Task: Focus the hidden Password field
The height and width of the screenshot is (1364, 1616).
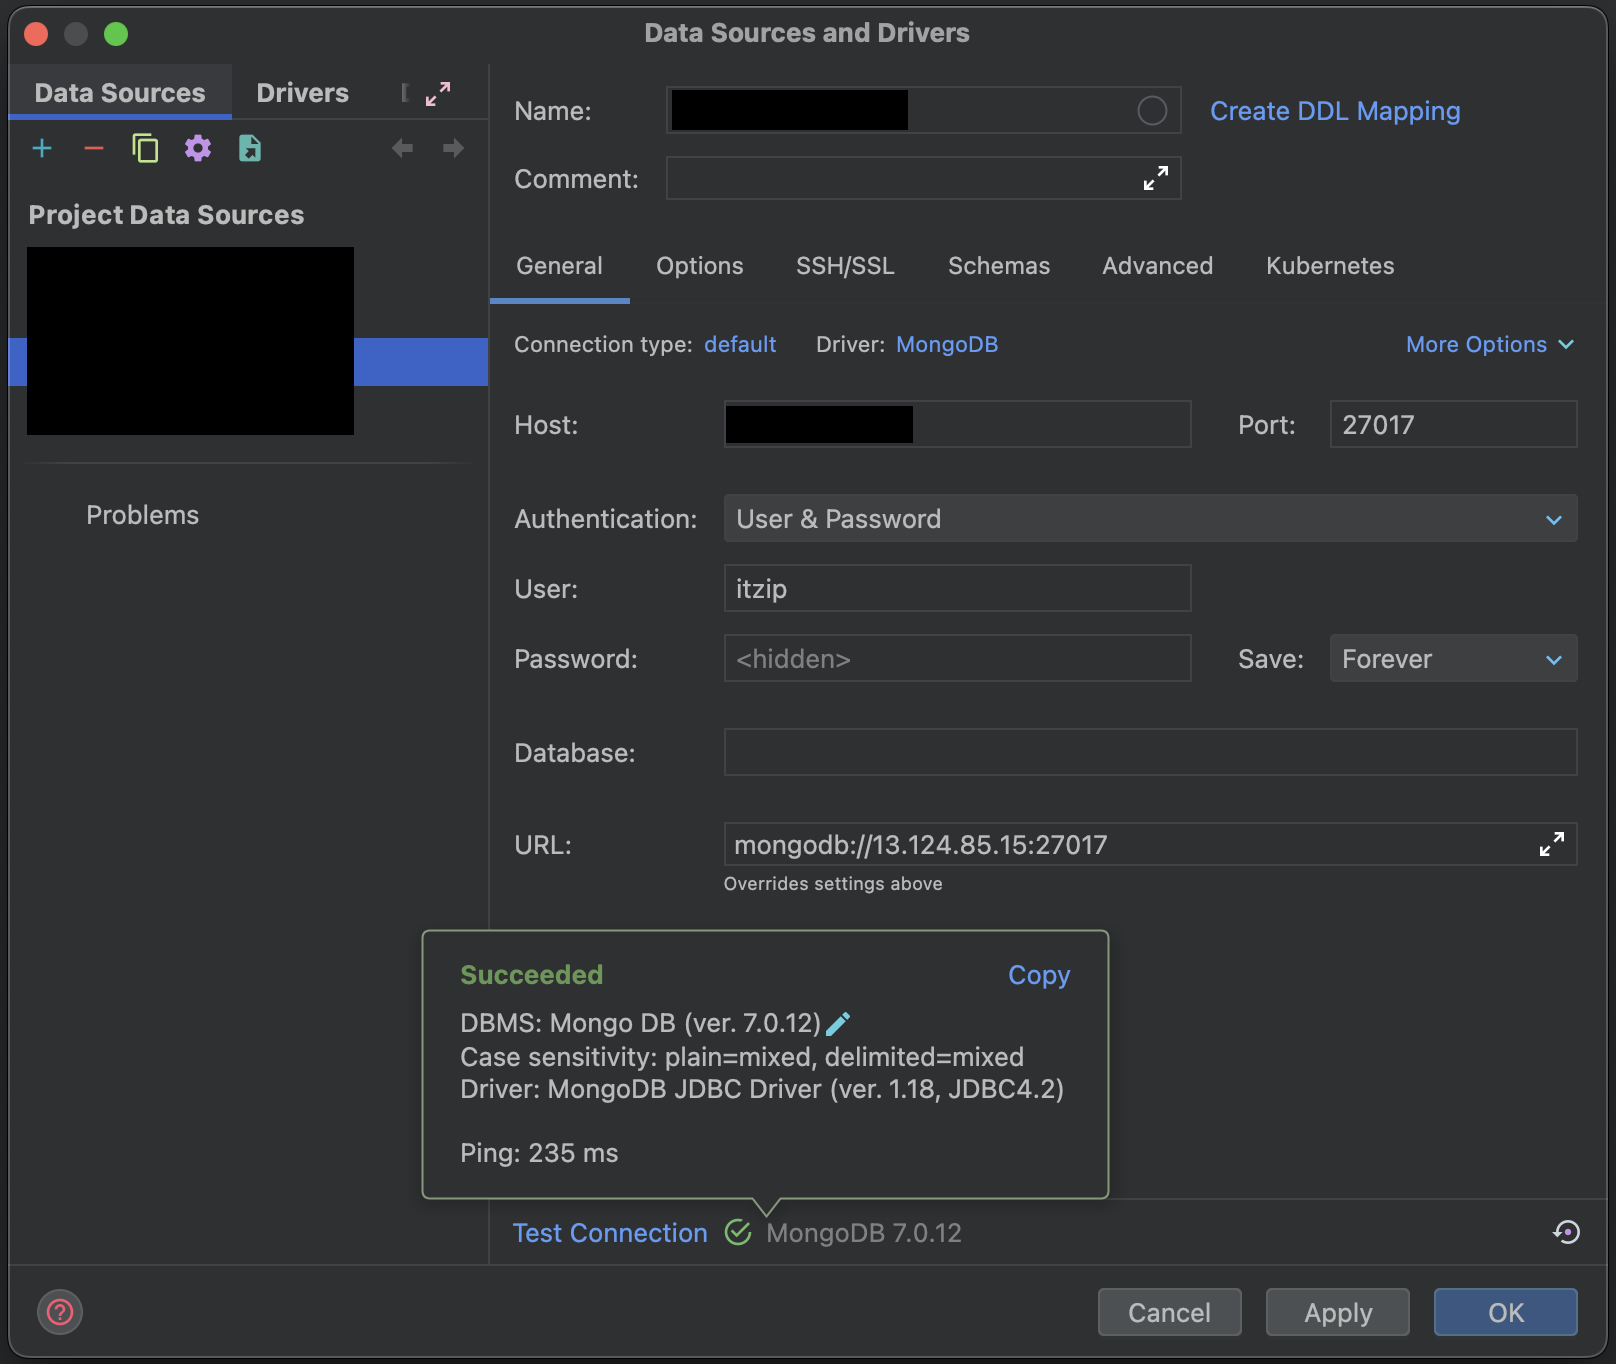Action: [x=957, y=659]
